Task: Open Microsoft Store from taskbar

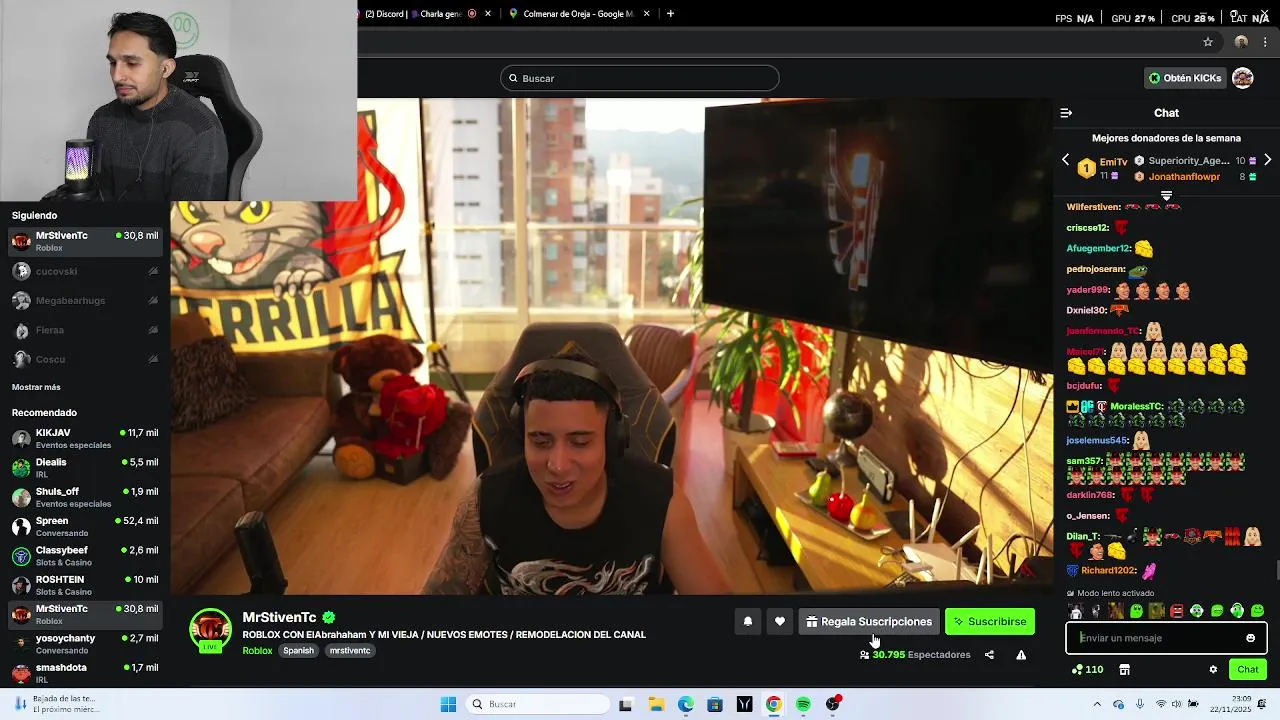Action: click(714, 704)
